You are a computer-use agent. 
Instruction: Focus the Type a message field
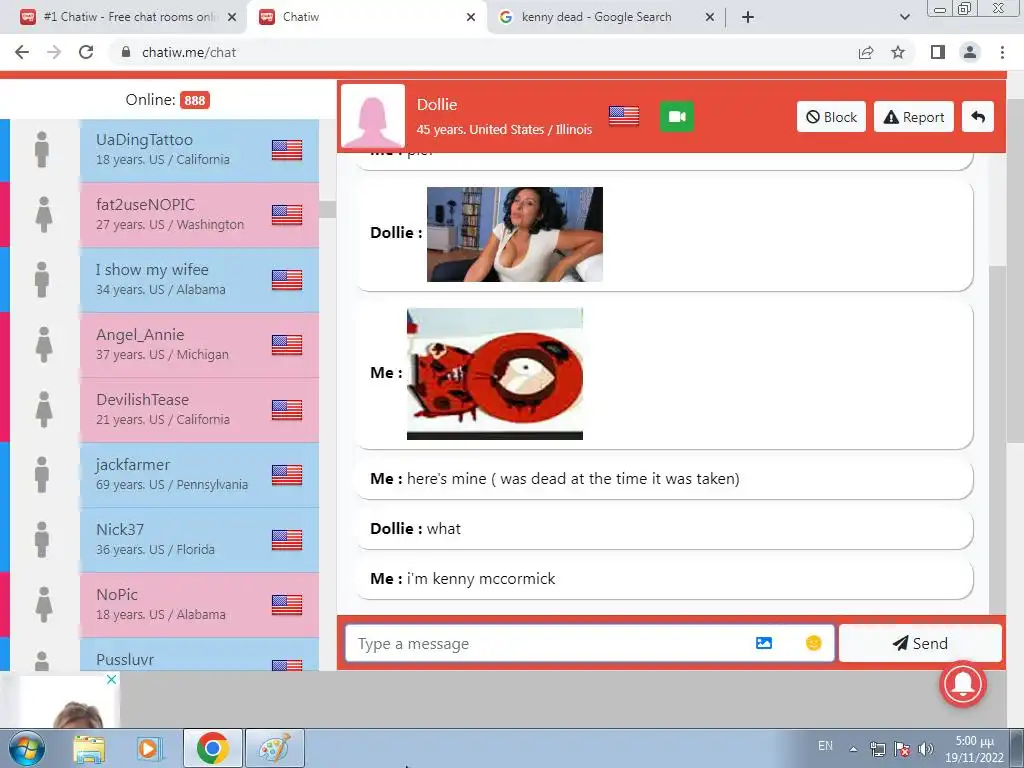549,643
